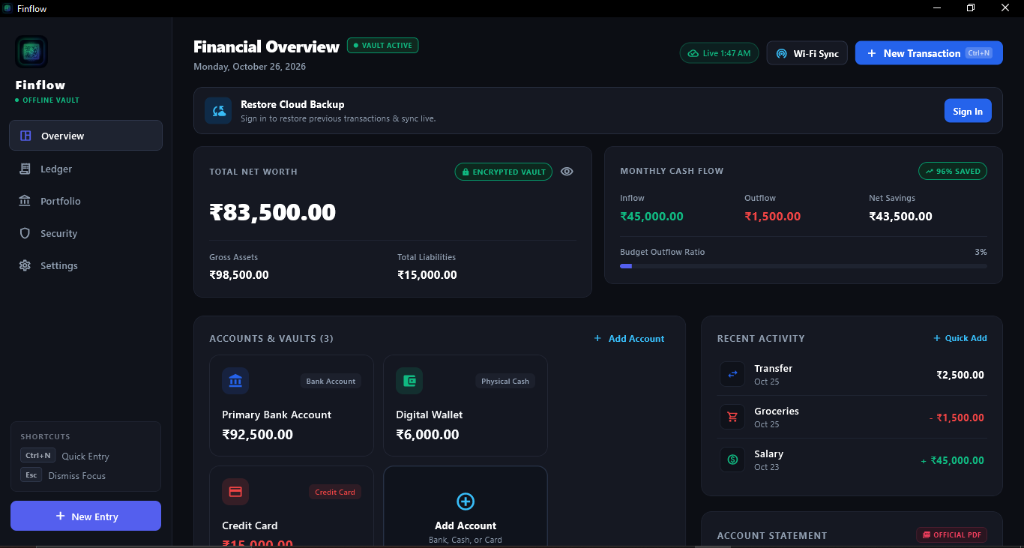Select the Transfer ₹2,500.00 activity row
Screen dimensions: 1024x548
click(852, 374)
